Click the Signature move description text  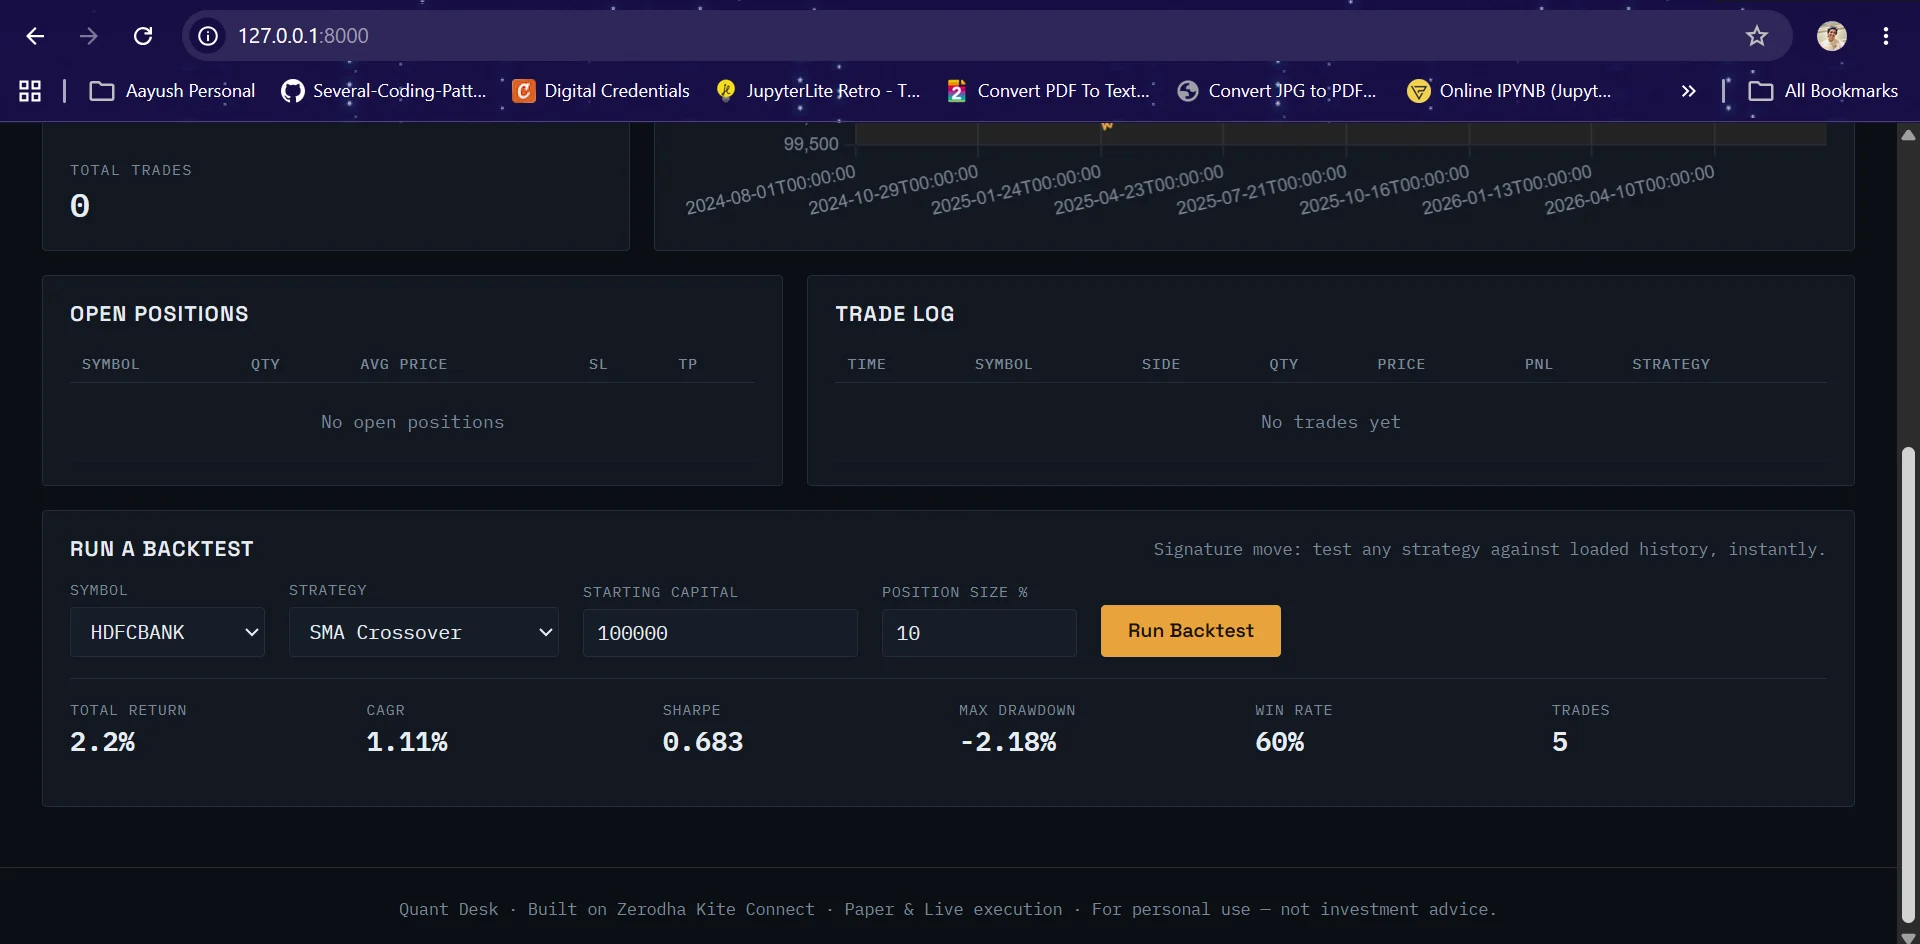coord(1489,549)
